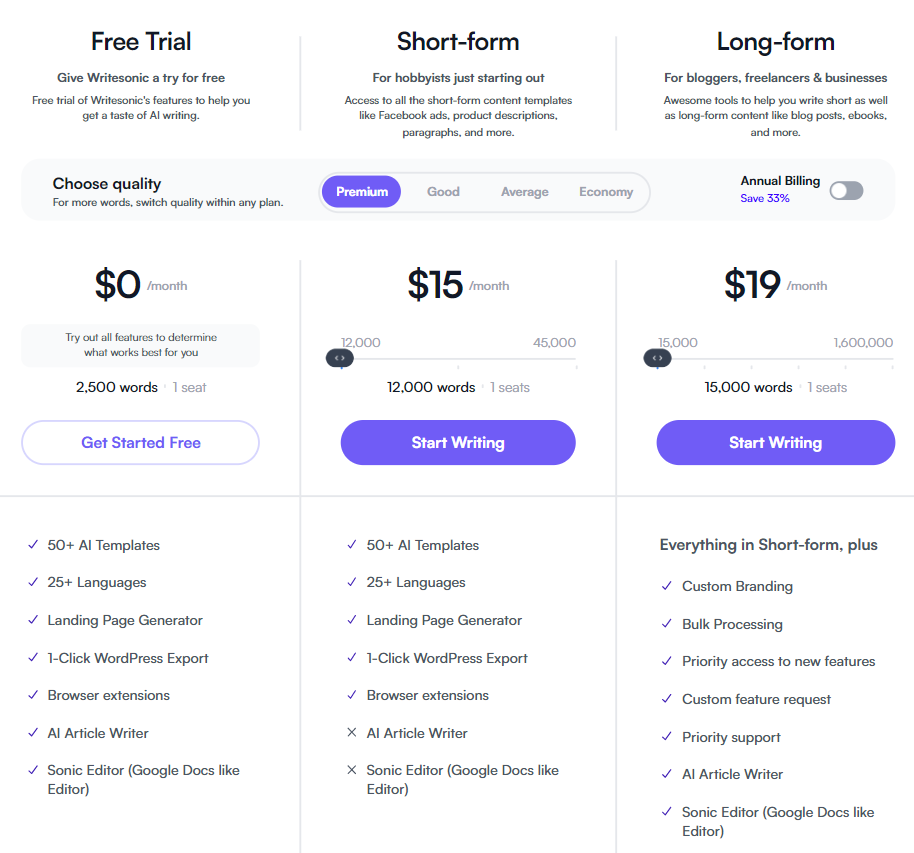Click the checkmark beside Custom Branding
Image resolution: width=914 pixels, height=853 pixels.
coord(667,586)
